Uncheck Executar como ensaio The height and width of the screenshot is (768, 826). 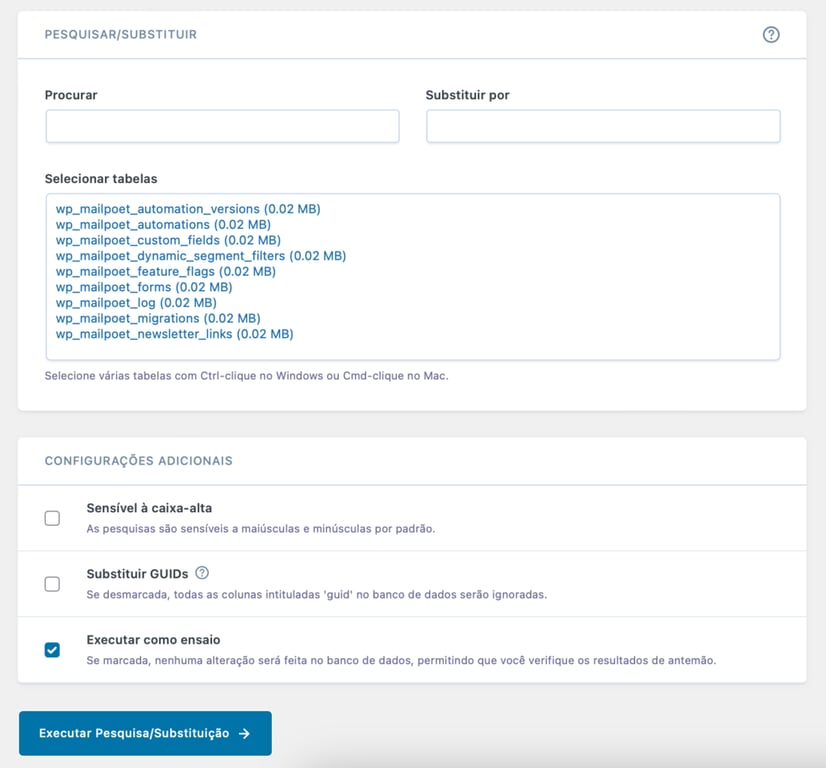[x=52, y=648]
